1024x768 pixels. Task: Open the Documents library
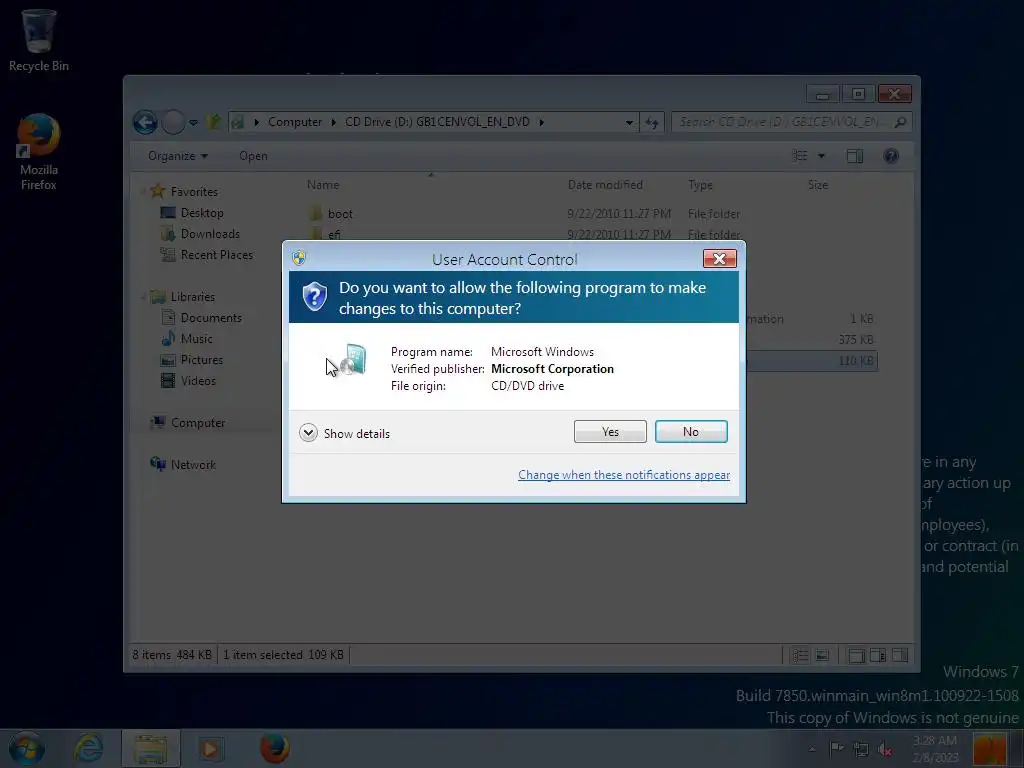click(211, 318)
